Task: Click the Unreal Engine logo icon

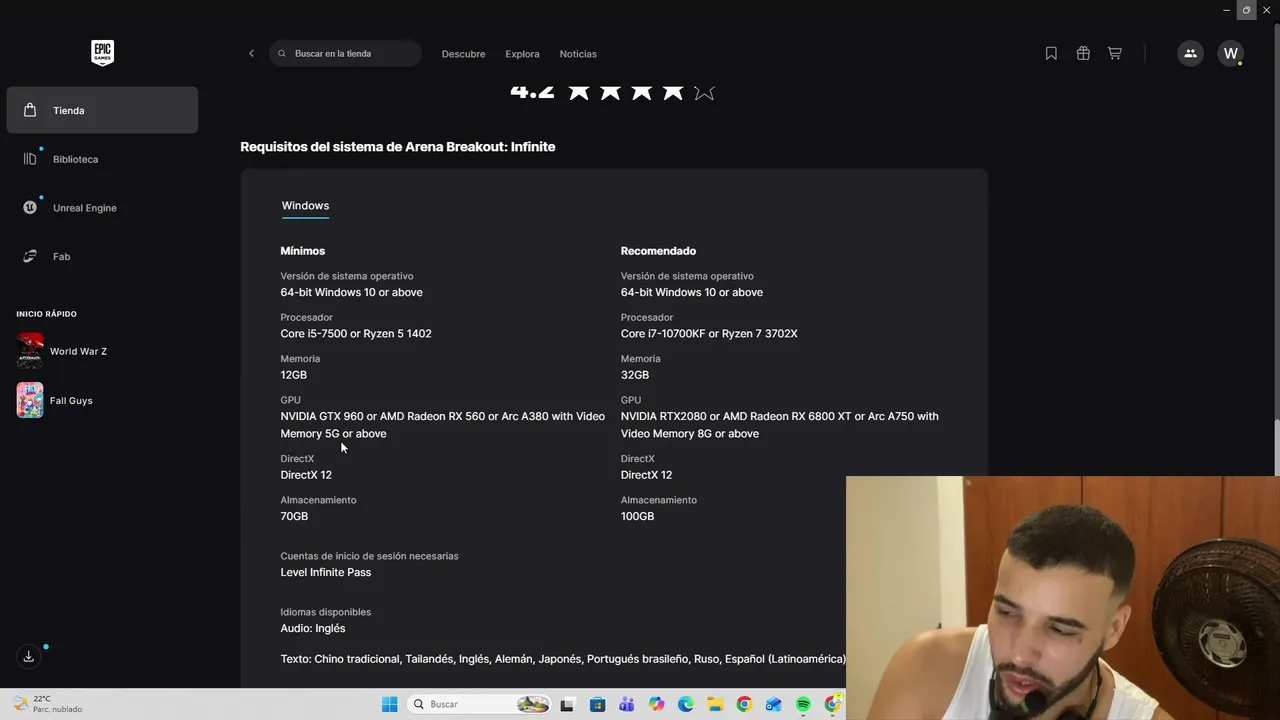Action: 30,208
